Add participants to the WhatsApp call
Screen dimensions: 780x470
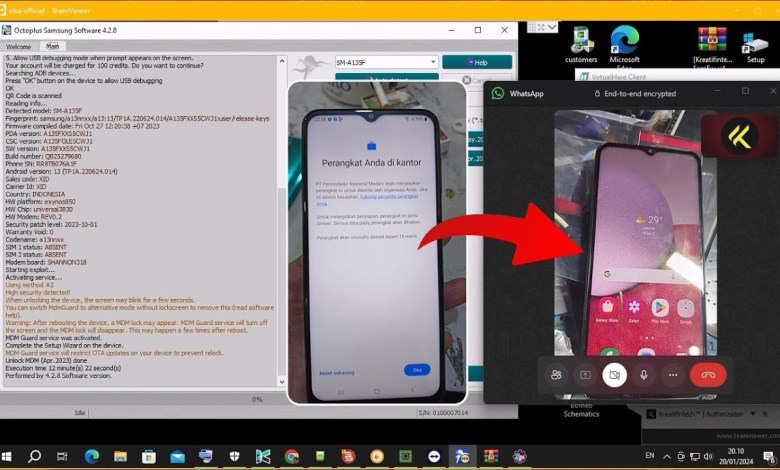(x=555, y=374)
